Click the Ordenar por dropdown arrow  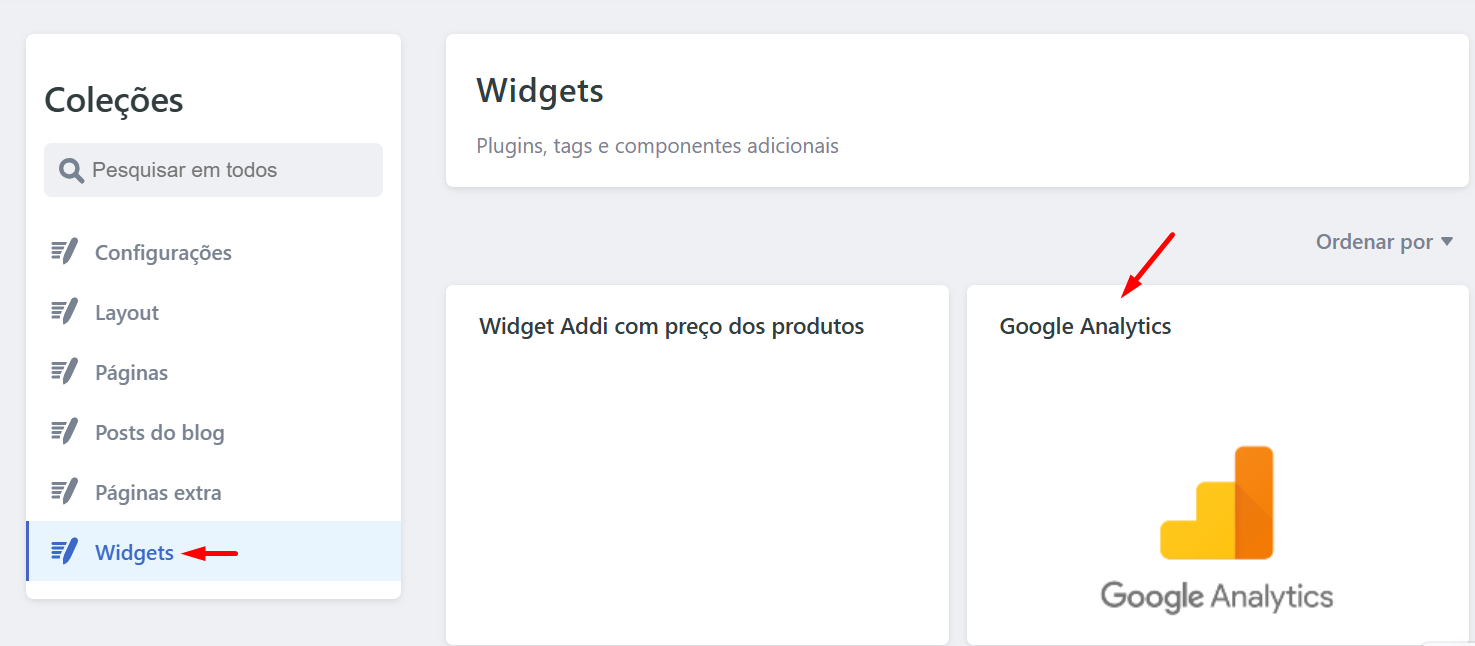point(1446,242)
